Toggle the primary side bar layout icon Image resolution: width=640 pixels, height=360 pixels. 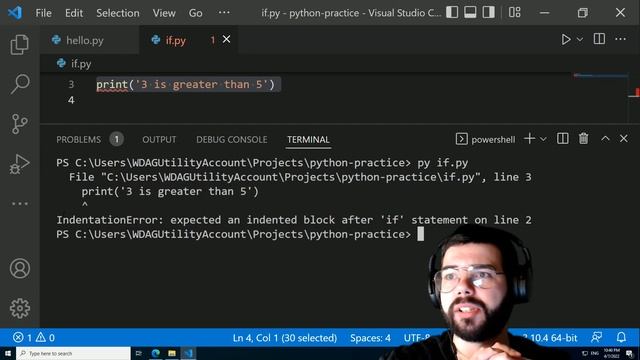(x=452, y=12)
